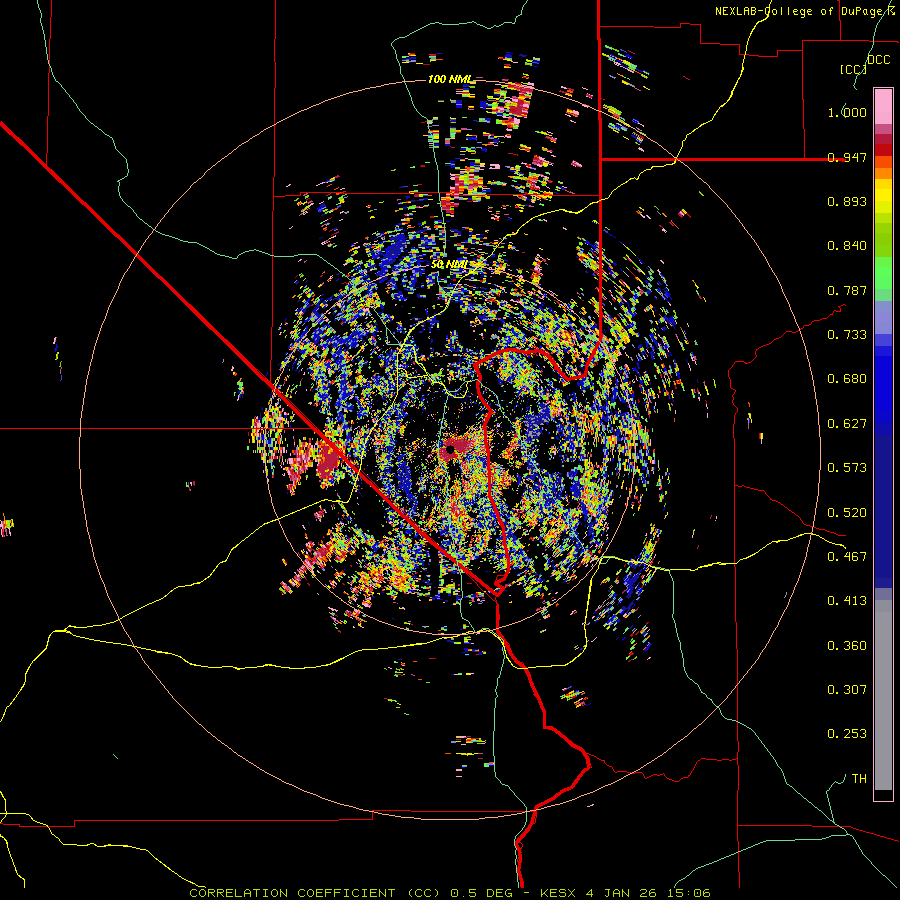This screenshot has width=900, height=900.
Task: Click the black radar site dot at center
Action: (451, 449)
